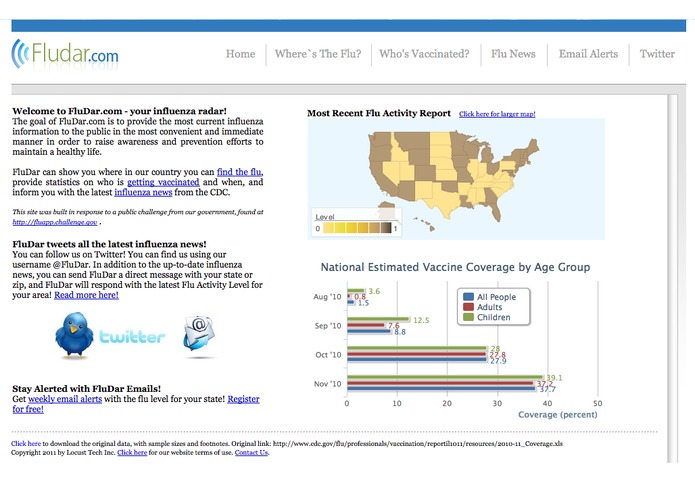
Task: Click the 'Most Recent Flu Activity Report' heading
Action: click(379, 113)
